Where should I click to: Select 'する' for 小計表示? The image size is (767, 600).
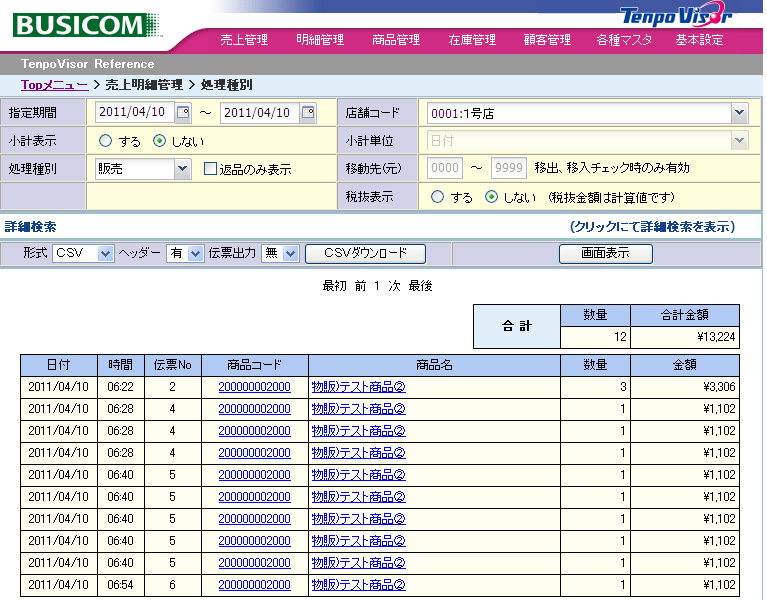[105, 141]
